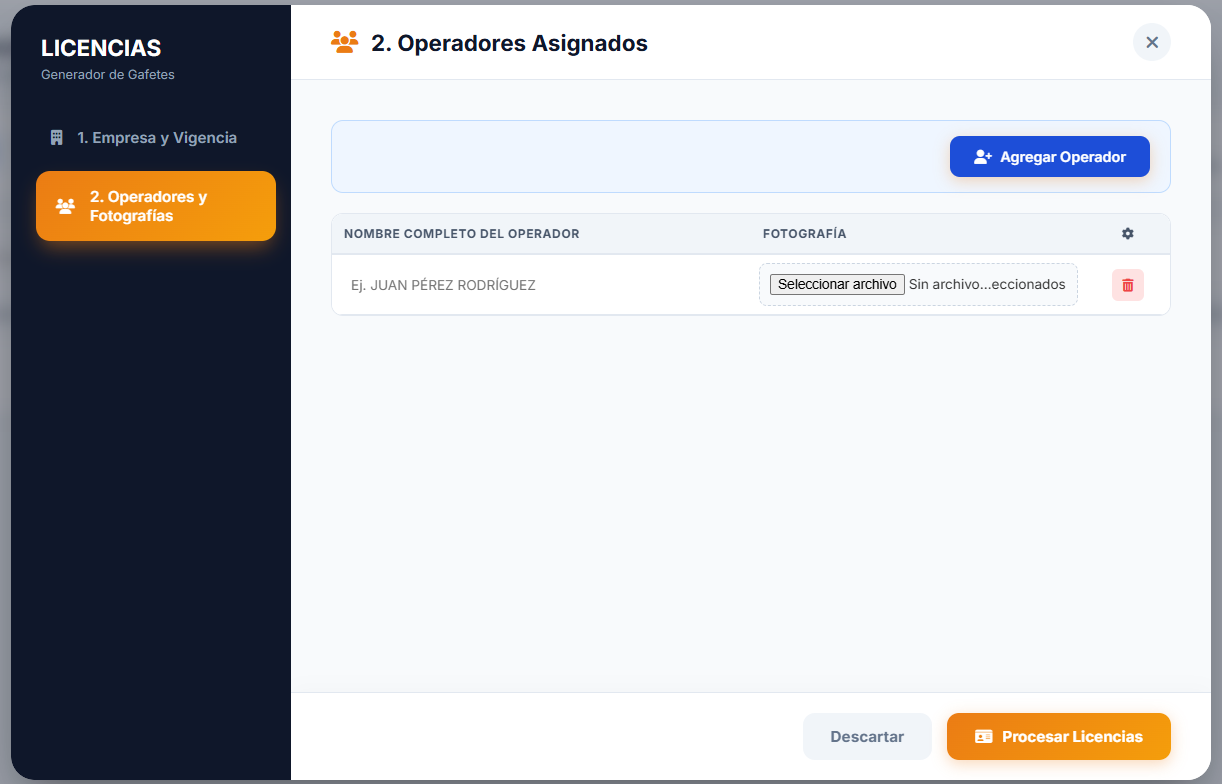Click the Generador de Gafetes subtitle
Screen dimensions: 1222x784
(108, 75)
